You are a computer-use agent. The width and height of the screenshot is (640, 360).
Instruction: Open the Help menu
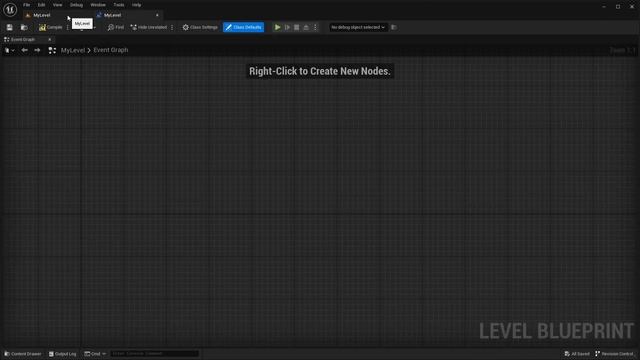(136, 5)
